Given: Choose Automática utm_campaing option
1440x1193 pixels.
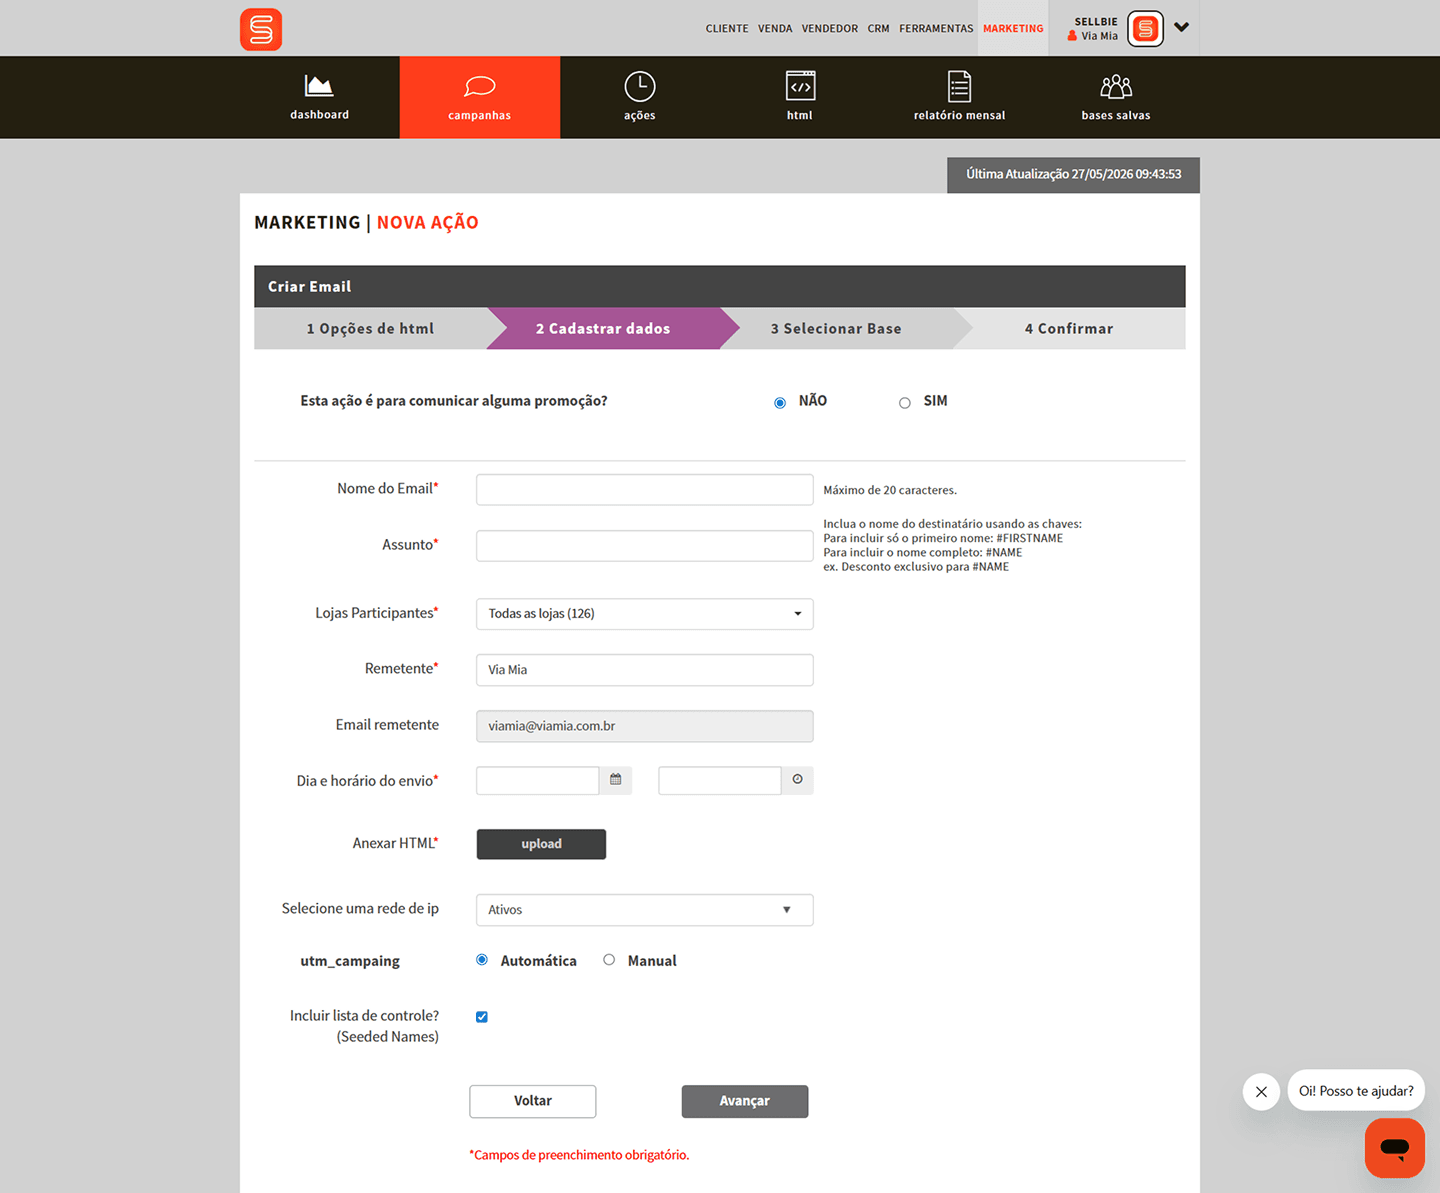Looking at the screenshot, I should click(x=482, y=960).
